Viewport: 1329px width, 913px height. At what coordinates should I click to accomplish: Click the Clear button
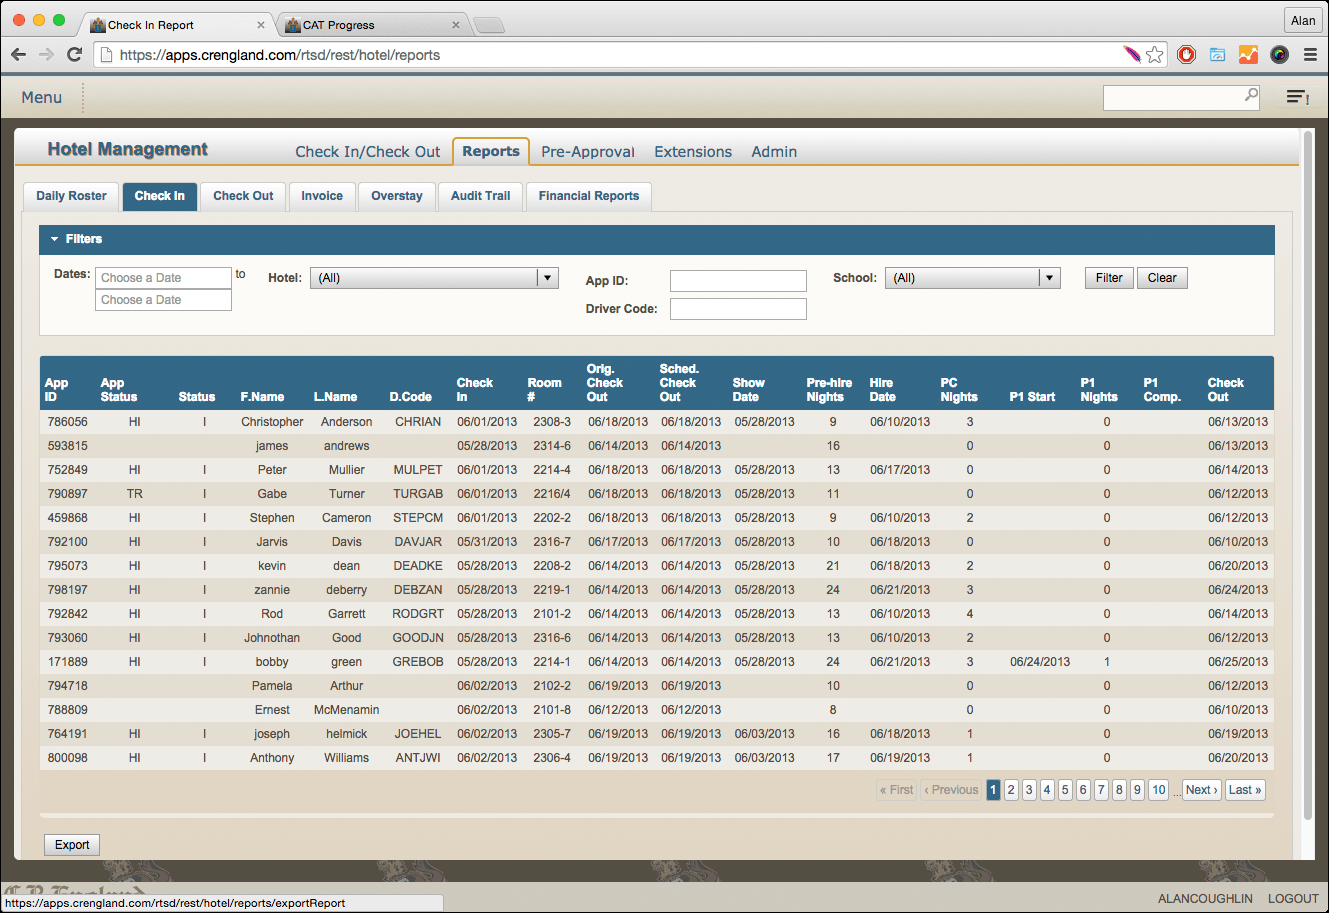coord(1162,278)
